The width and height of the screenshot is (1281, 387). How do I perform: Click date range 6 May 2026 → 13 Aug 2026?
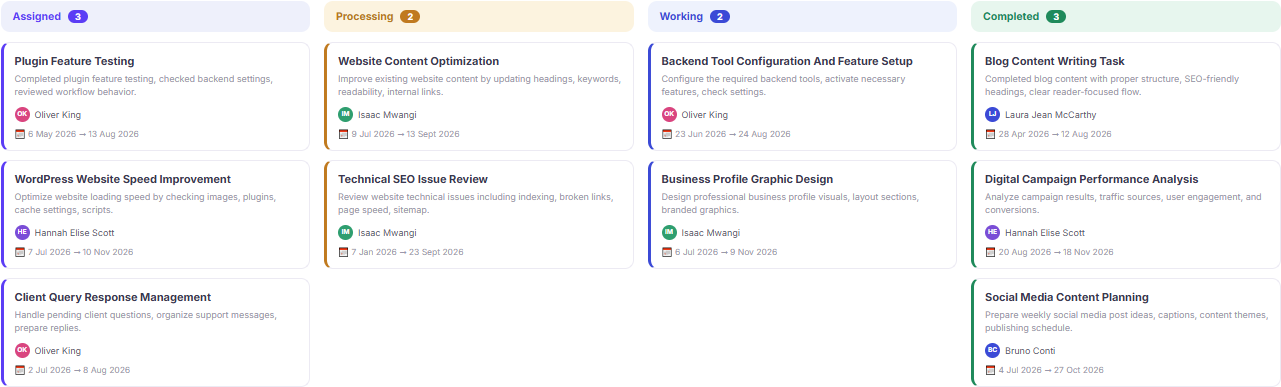pyautogui.click(x=83, y=134)
